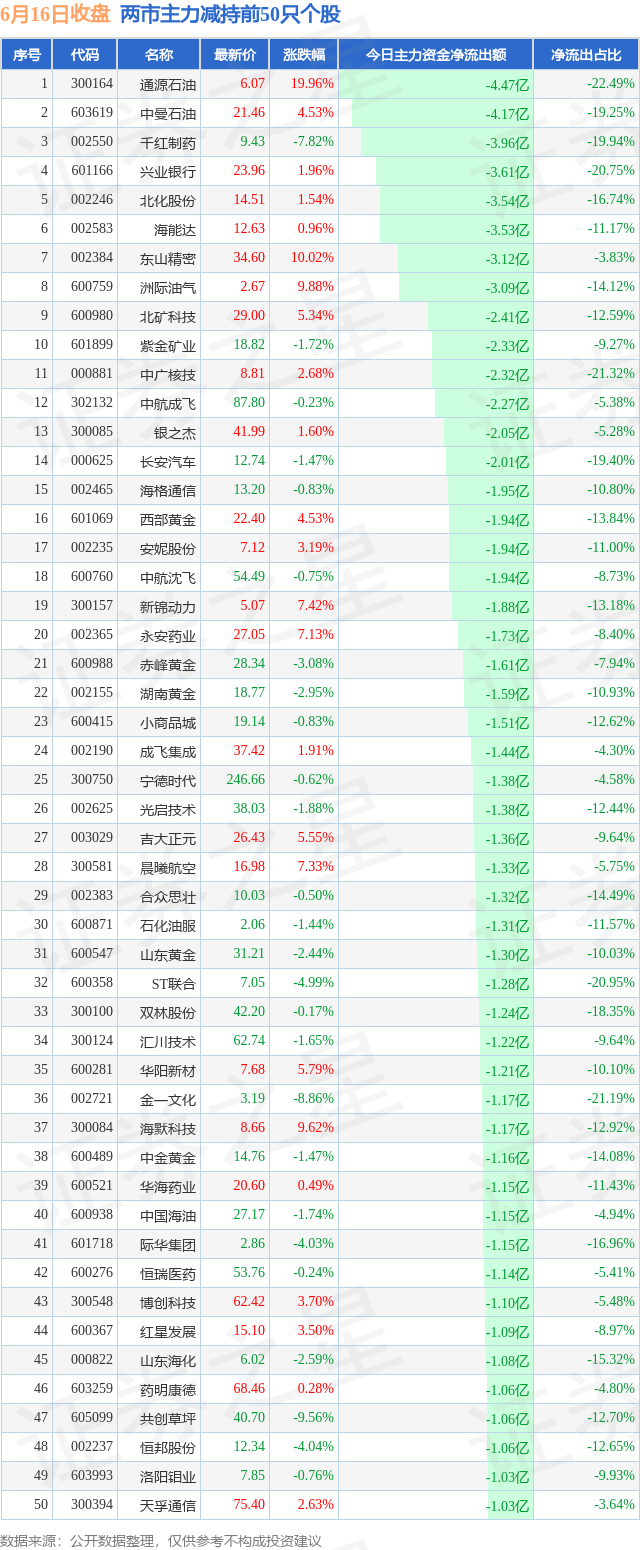Click outflow ratio -21.32% of 中广核技
640x1550 pixels.
point(611,374)
